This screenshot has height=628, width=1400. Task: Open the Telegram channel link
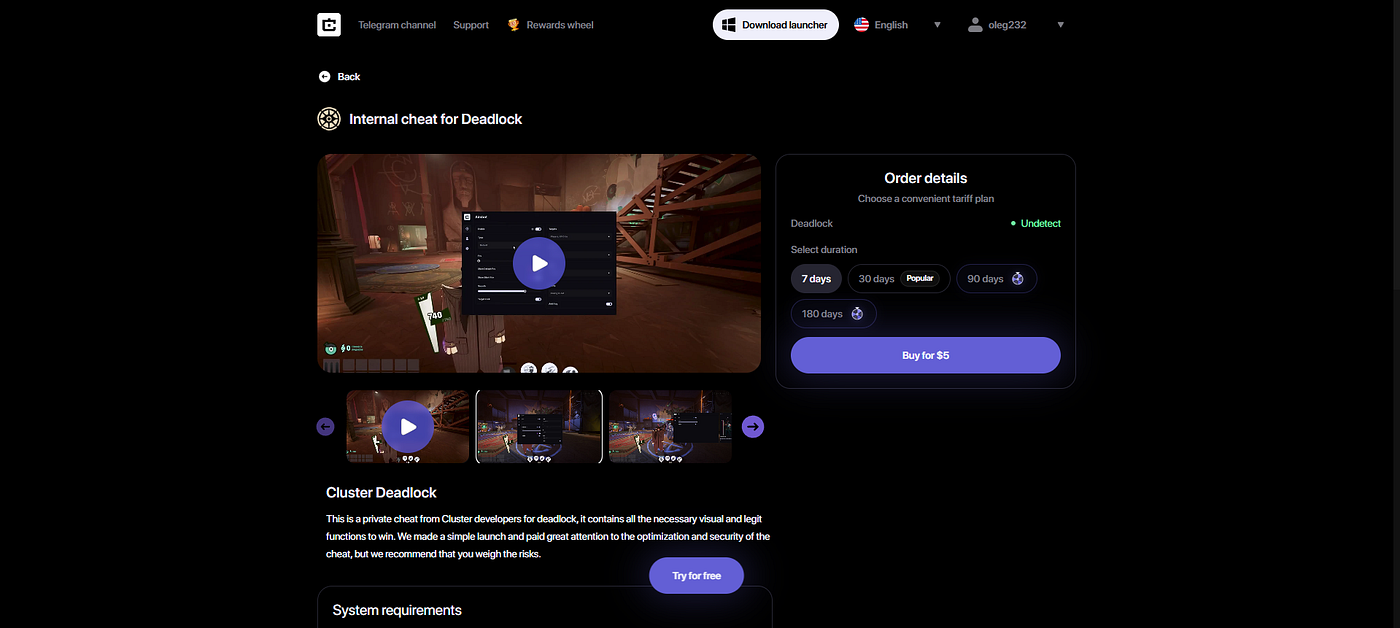[397, 25]
